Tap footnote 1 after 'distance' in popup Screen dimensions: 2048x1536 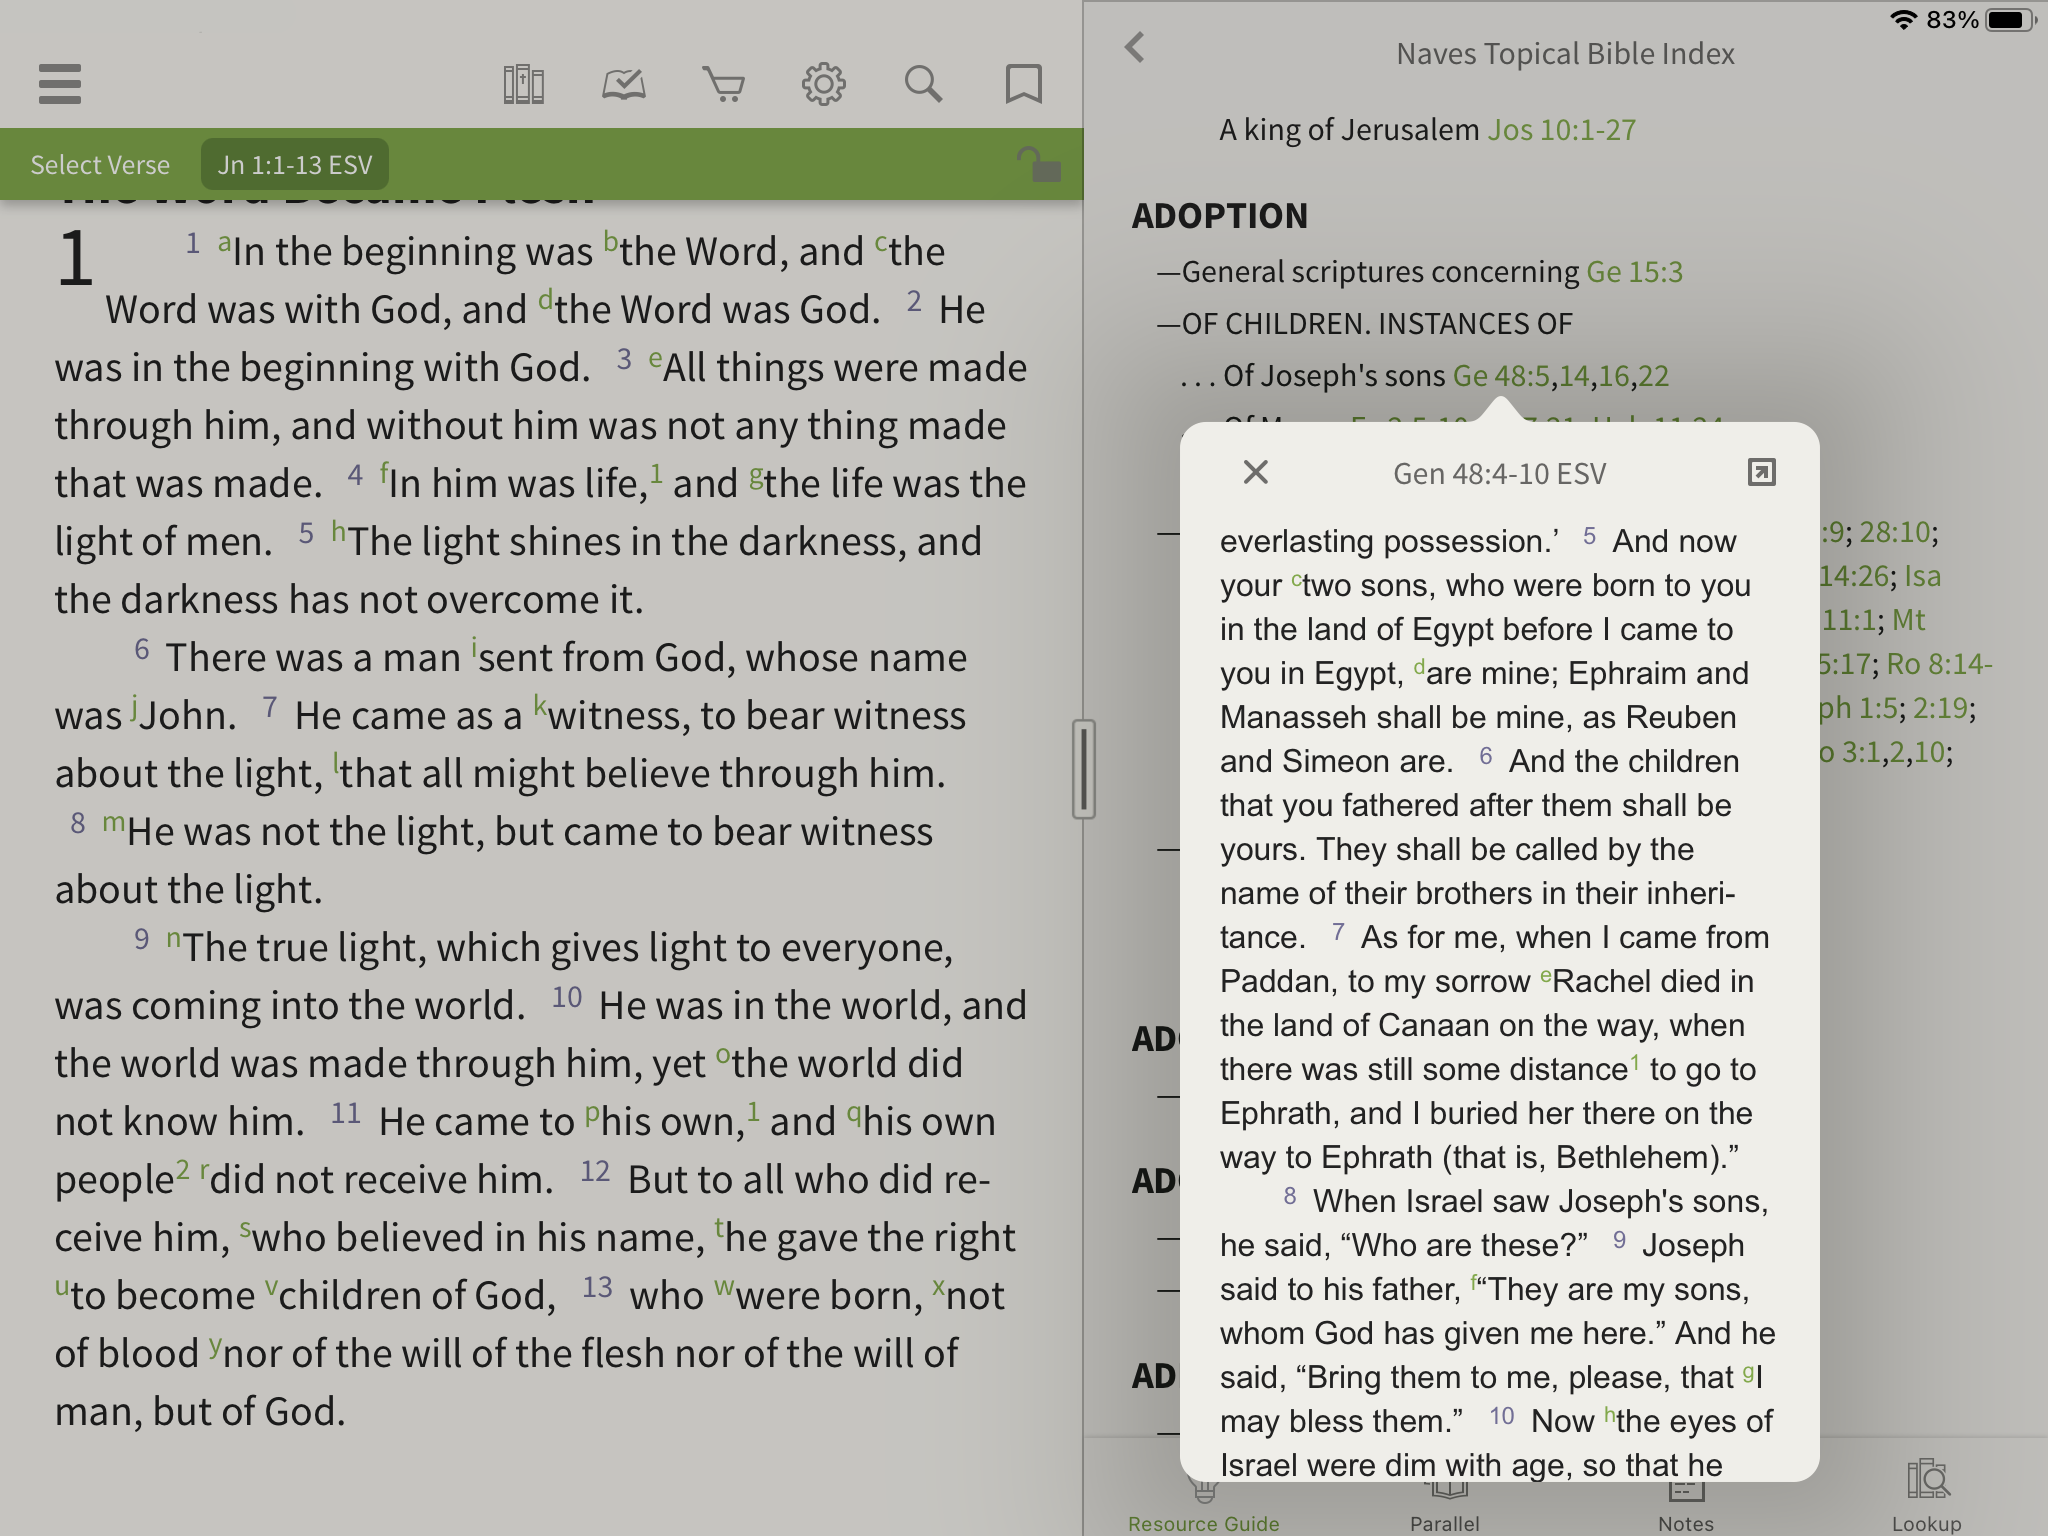pyautogui.click(x=1635, y=1062)
